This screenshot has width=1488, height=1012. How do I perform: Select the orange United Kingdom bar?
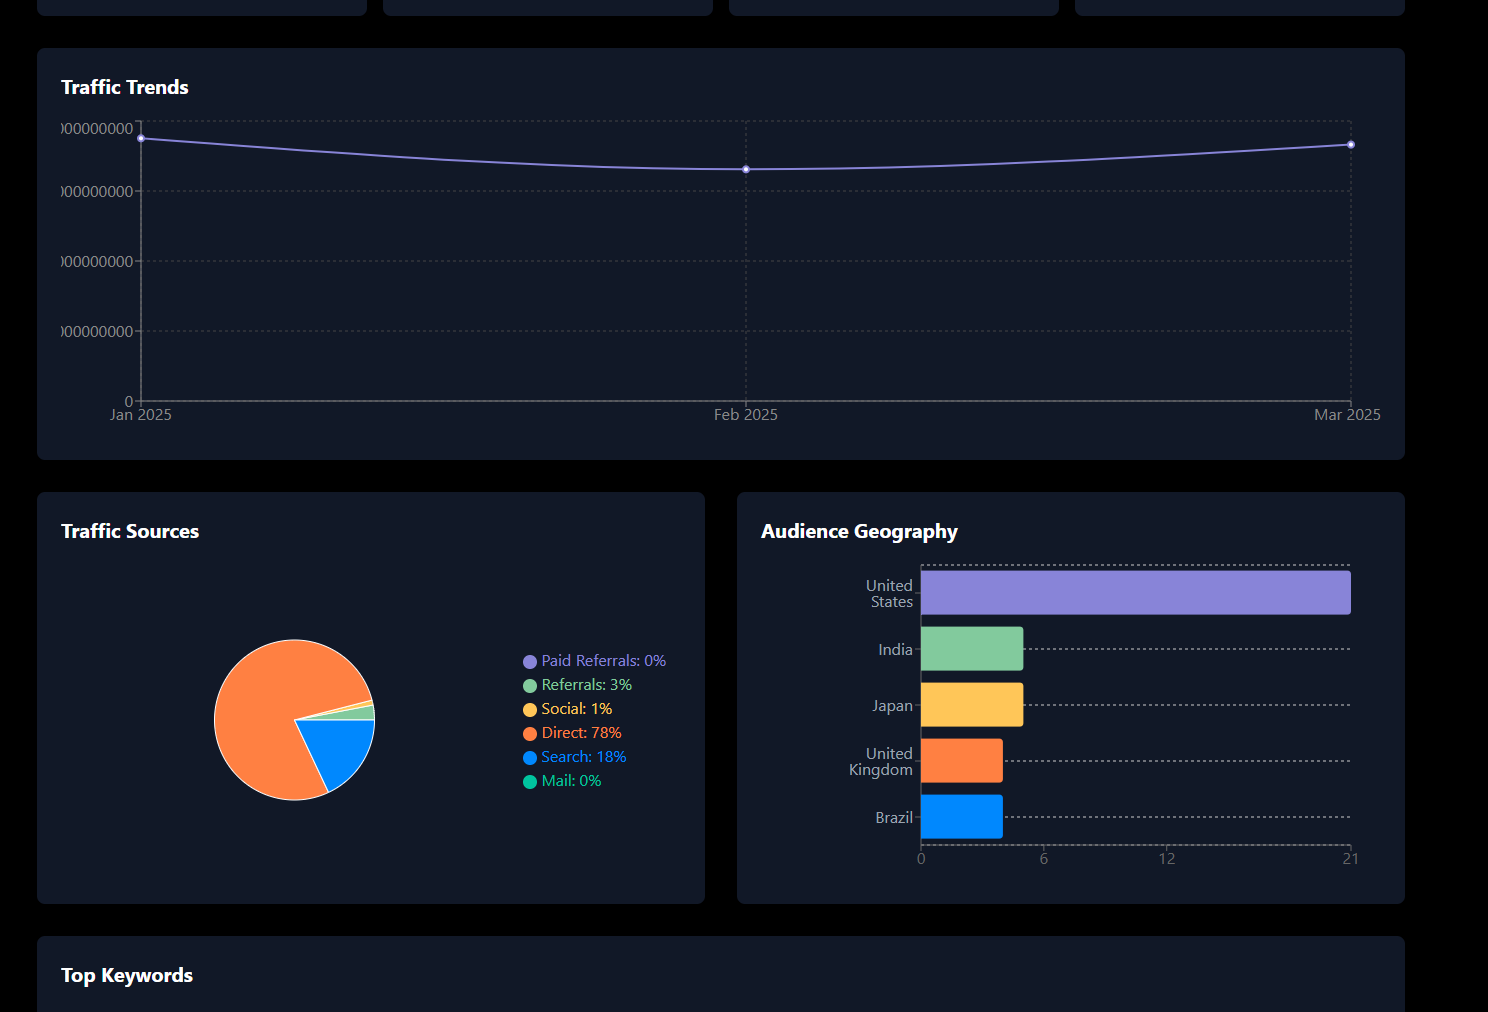(x=962, y=761)
